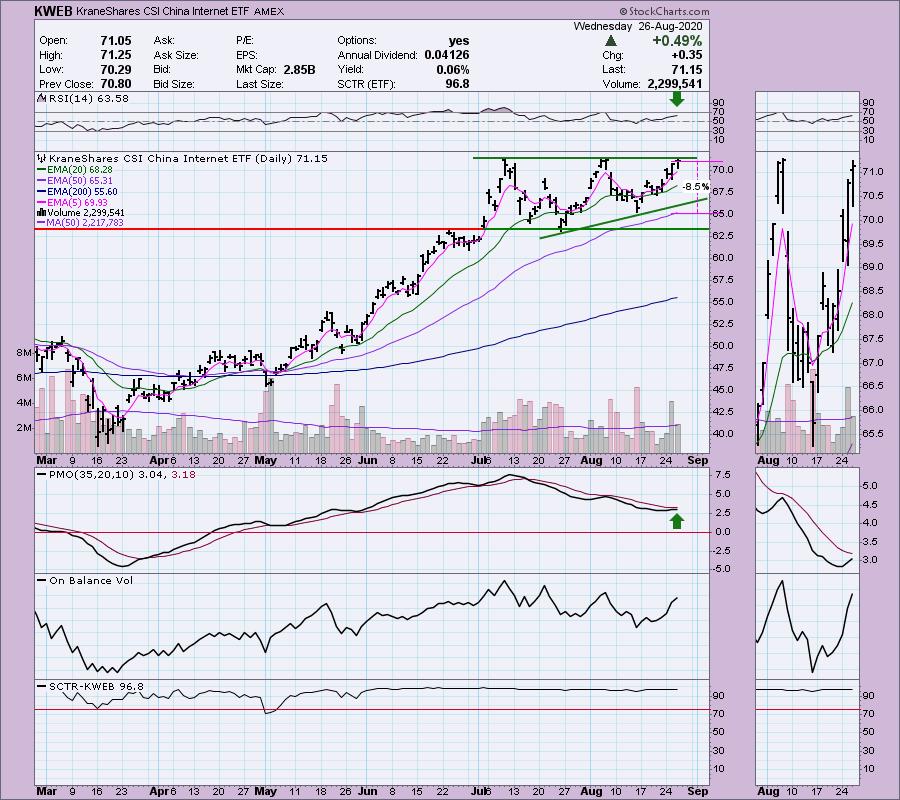
Task: Click the PMO signal value 3.18
Action: click(x=184, y=475)
